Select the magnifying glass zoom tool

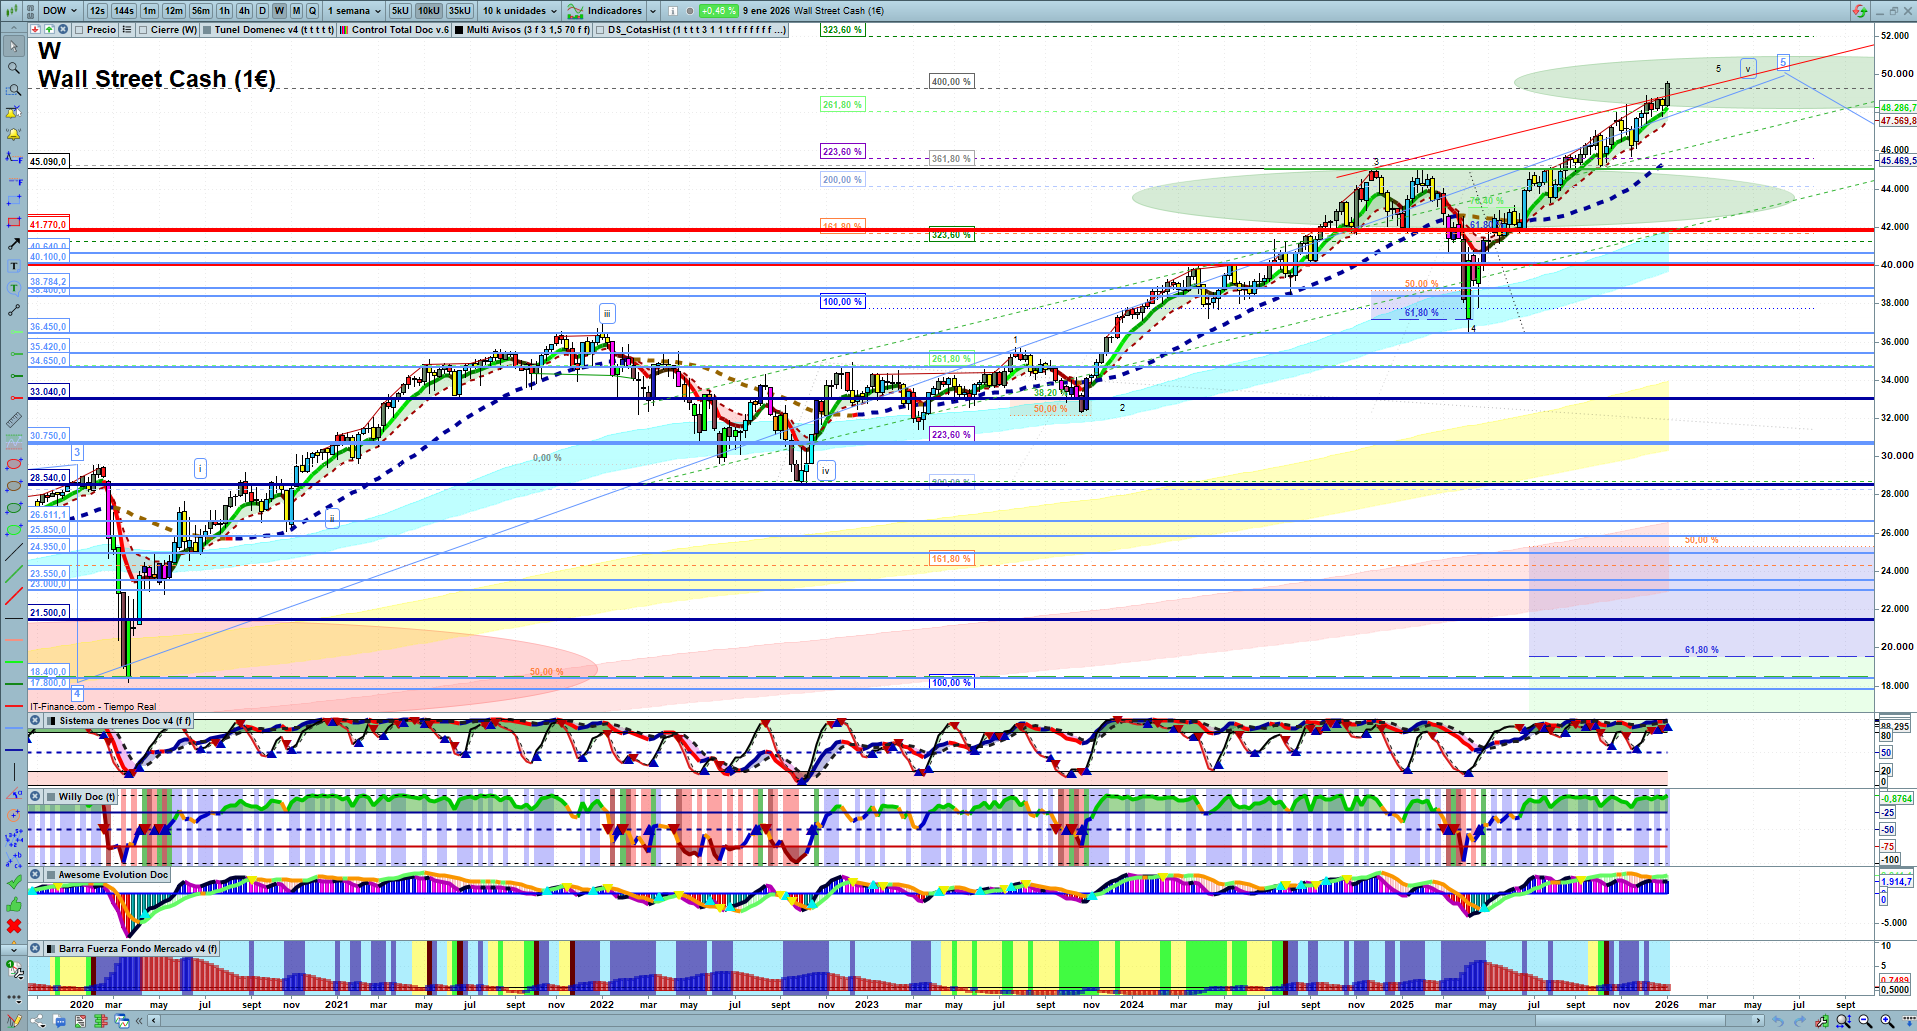click(14, 68)
